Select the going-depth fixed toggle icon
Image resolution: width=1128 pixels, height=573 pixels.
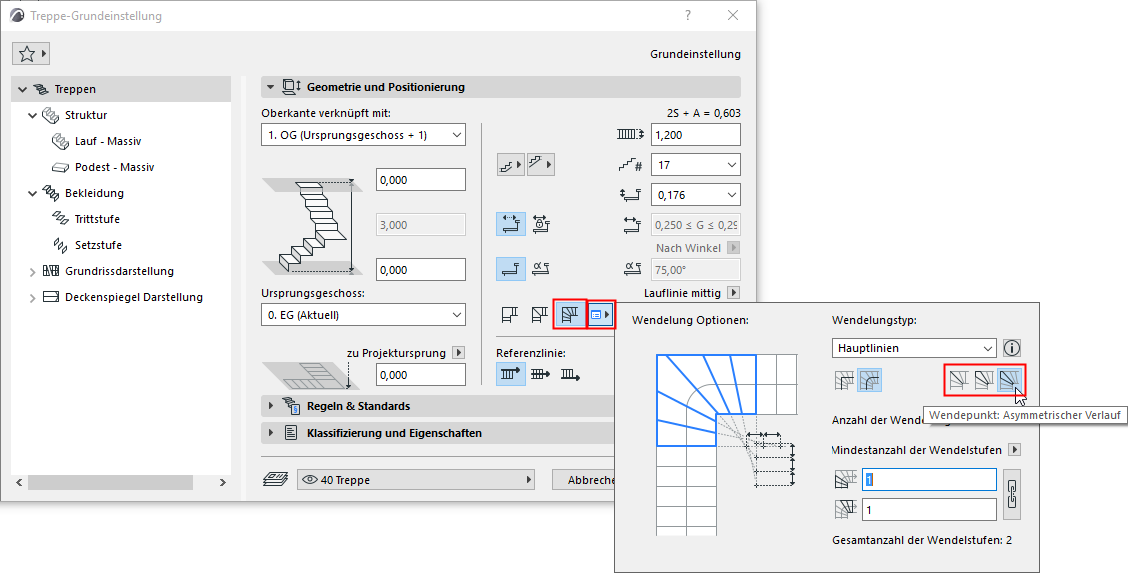[x=511, y=224]
